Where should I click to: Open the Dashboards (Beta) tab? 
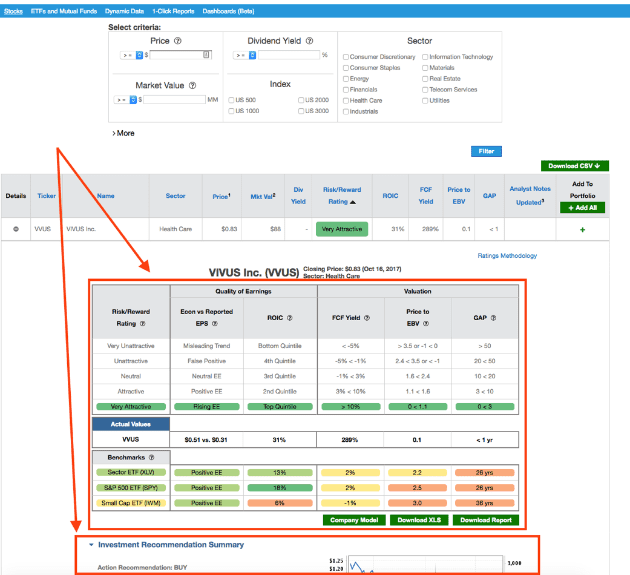(228, 11)
